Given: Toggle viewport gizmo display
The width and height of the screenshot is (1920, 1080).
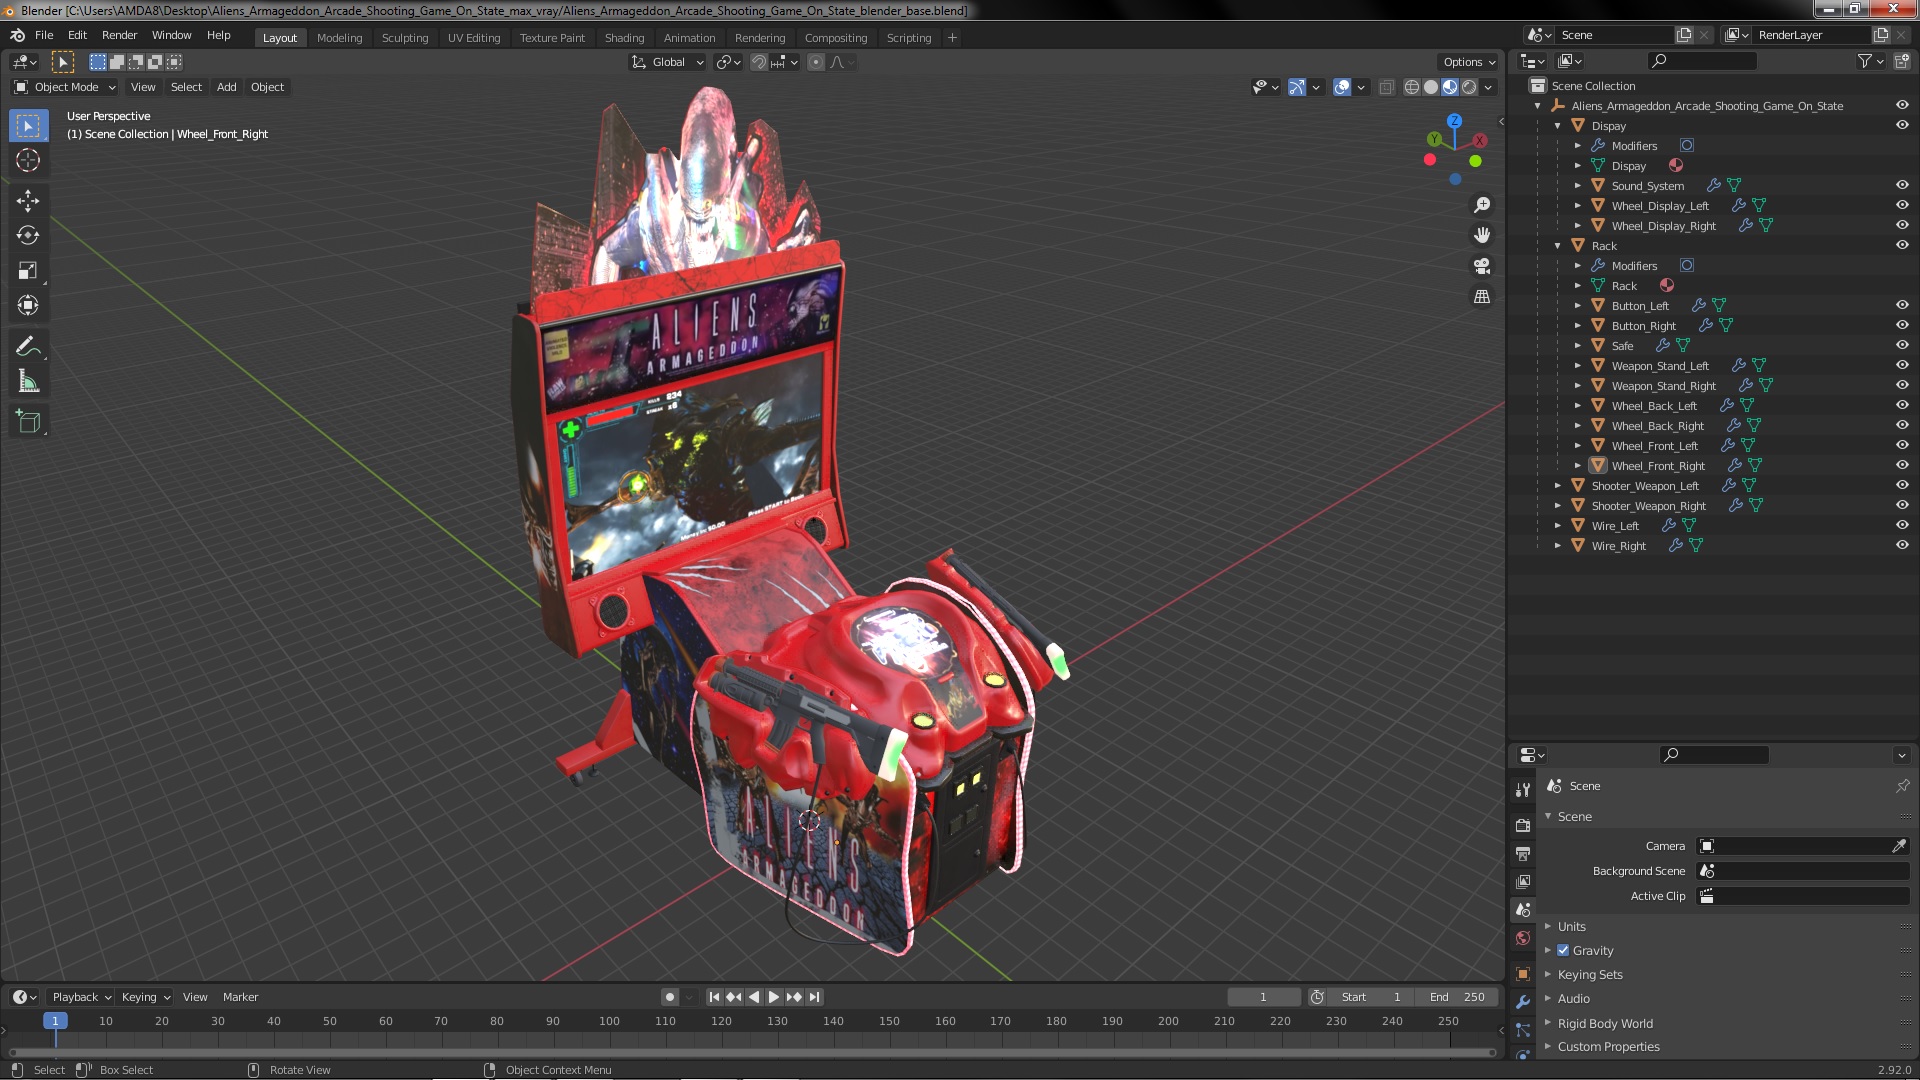Looking at the screenshot, I should 1297,87.
